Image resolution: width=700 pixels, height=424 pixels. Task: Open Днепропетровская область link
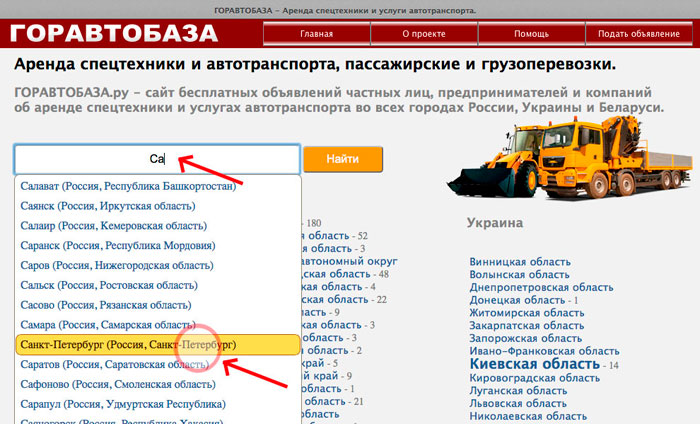541,287
